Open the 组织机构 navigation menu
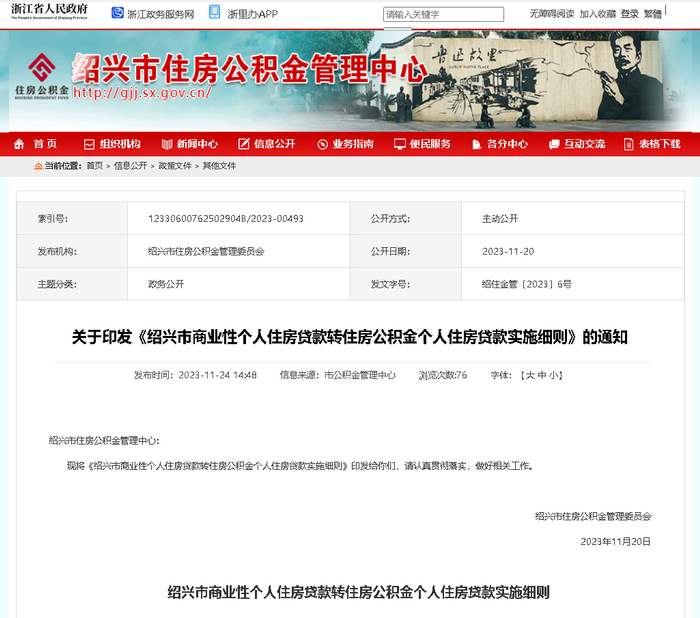Image resolution: width=700 pixels, height=618 pixels. click(120, 144)
